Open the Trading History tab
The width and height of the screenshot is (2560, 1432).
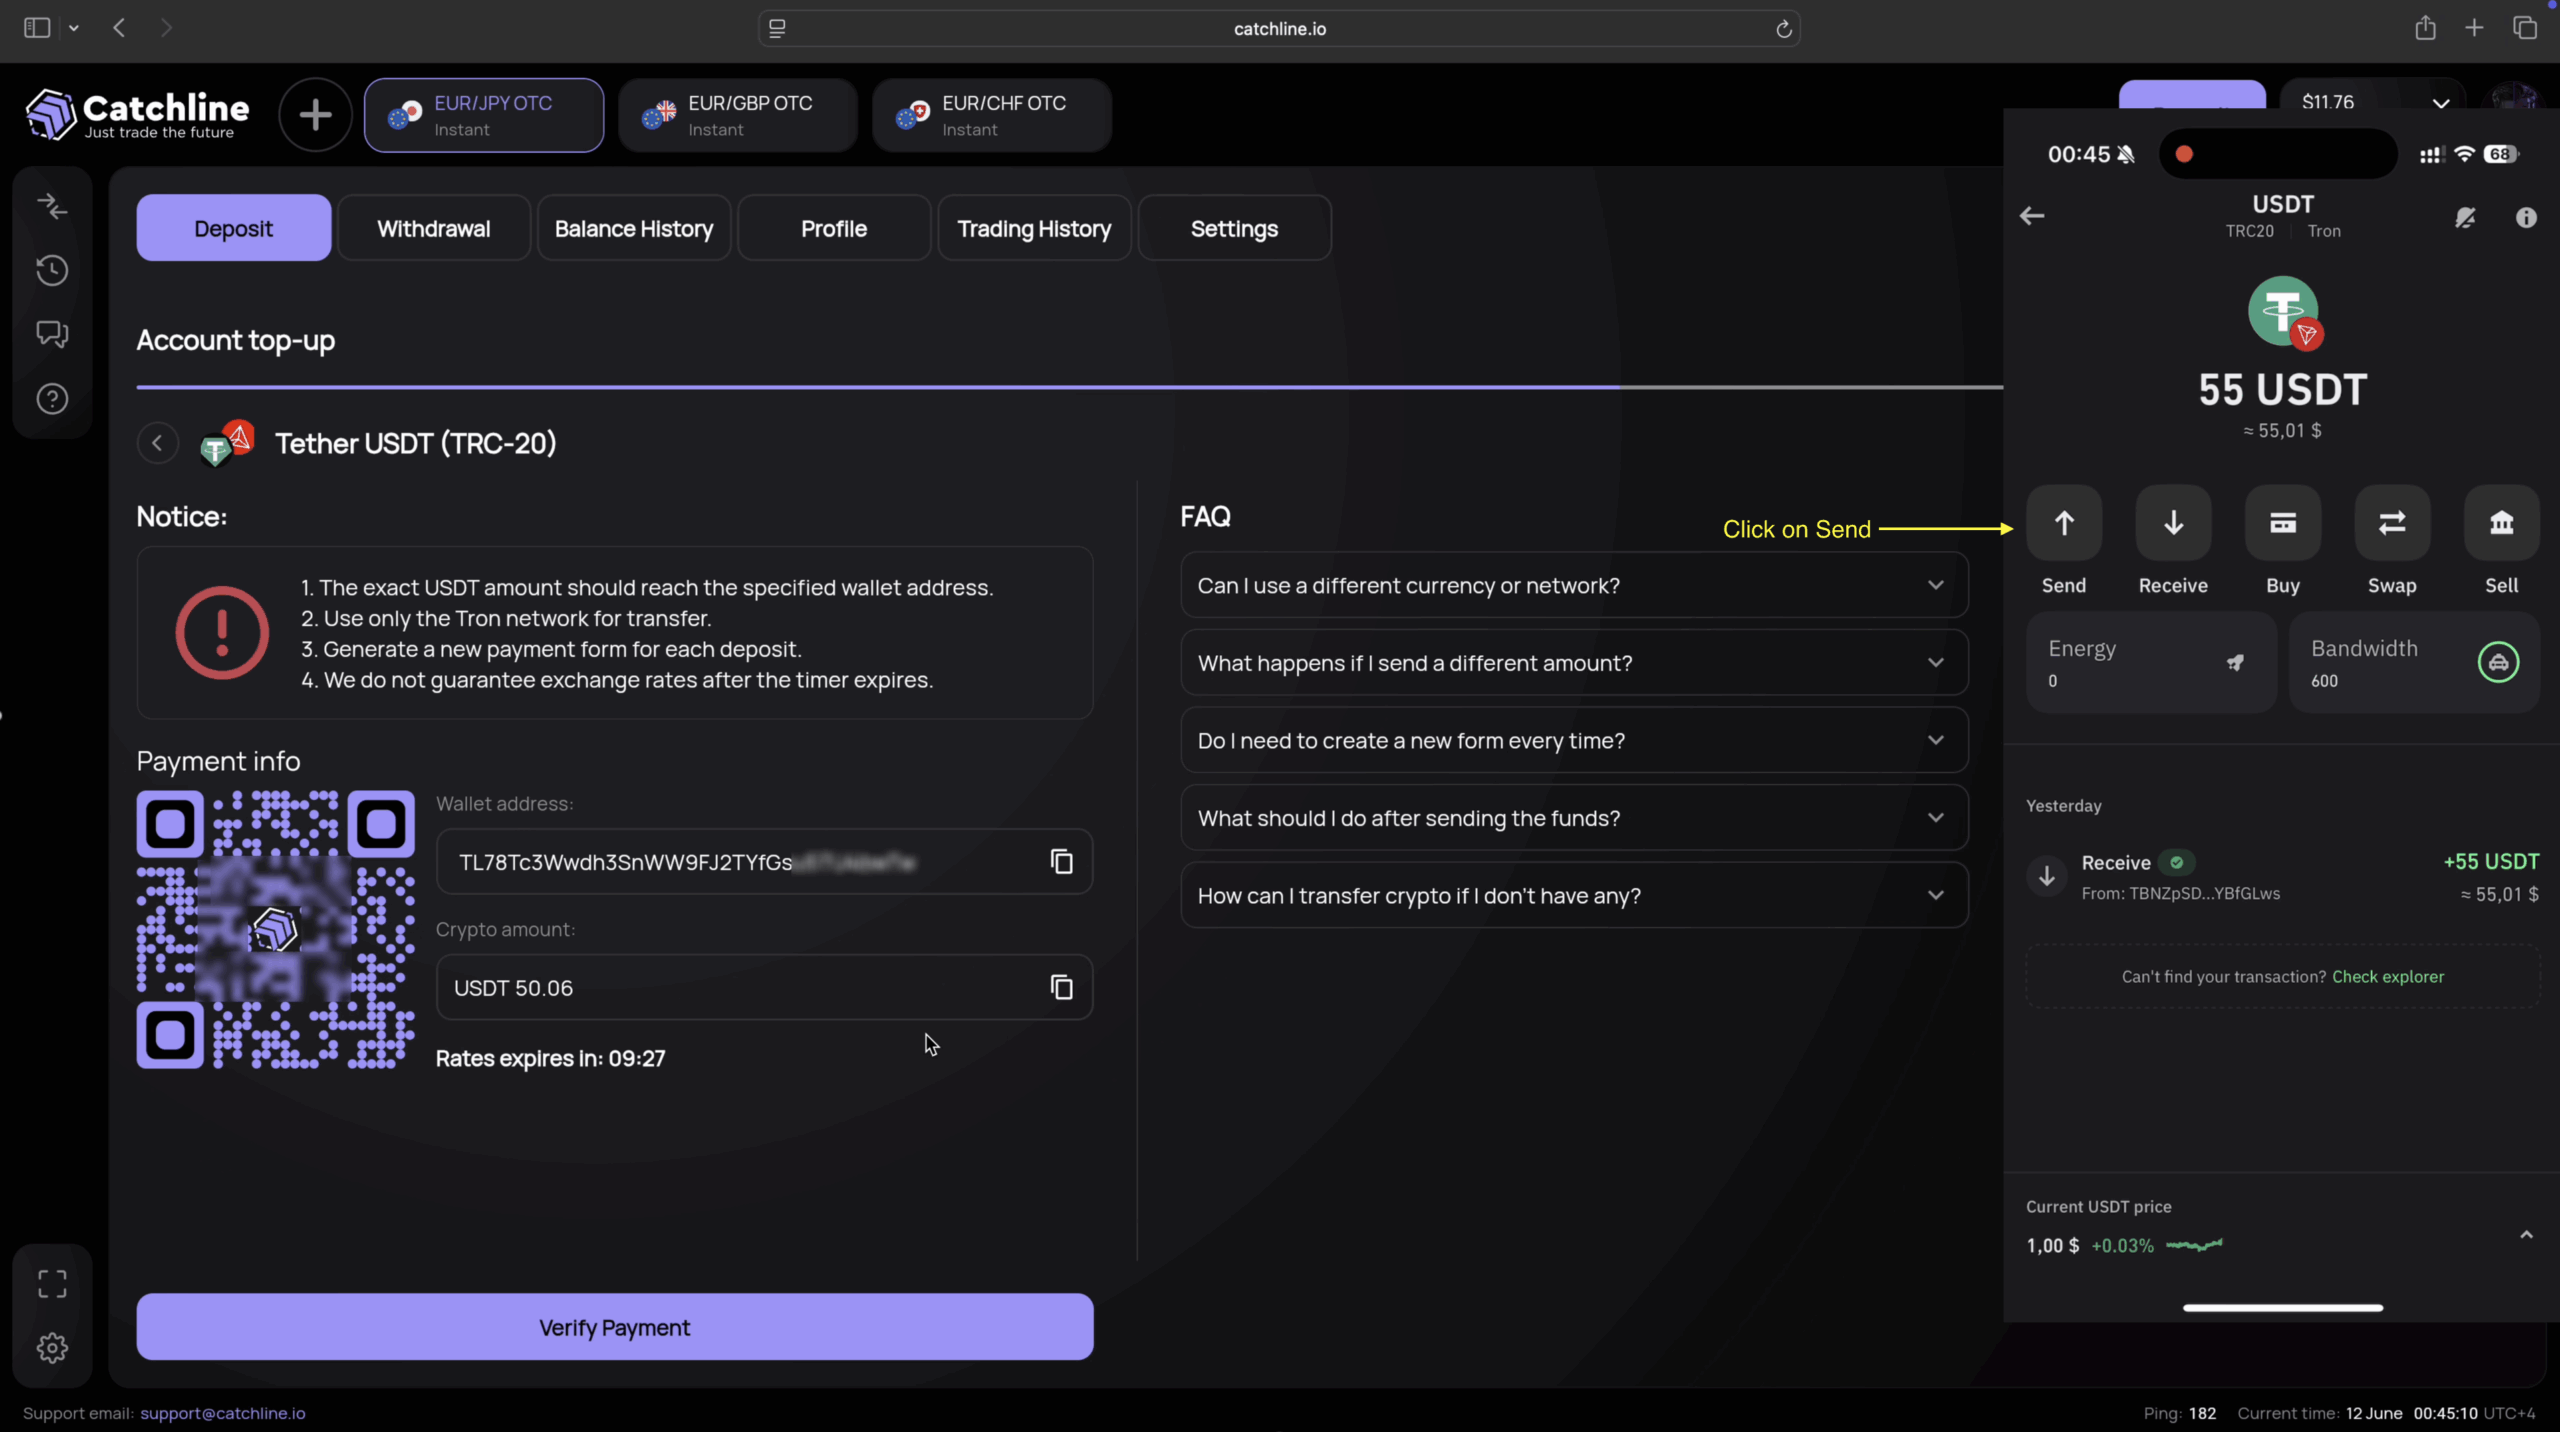click(x=1033, y=229)
